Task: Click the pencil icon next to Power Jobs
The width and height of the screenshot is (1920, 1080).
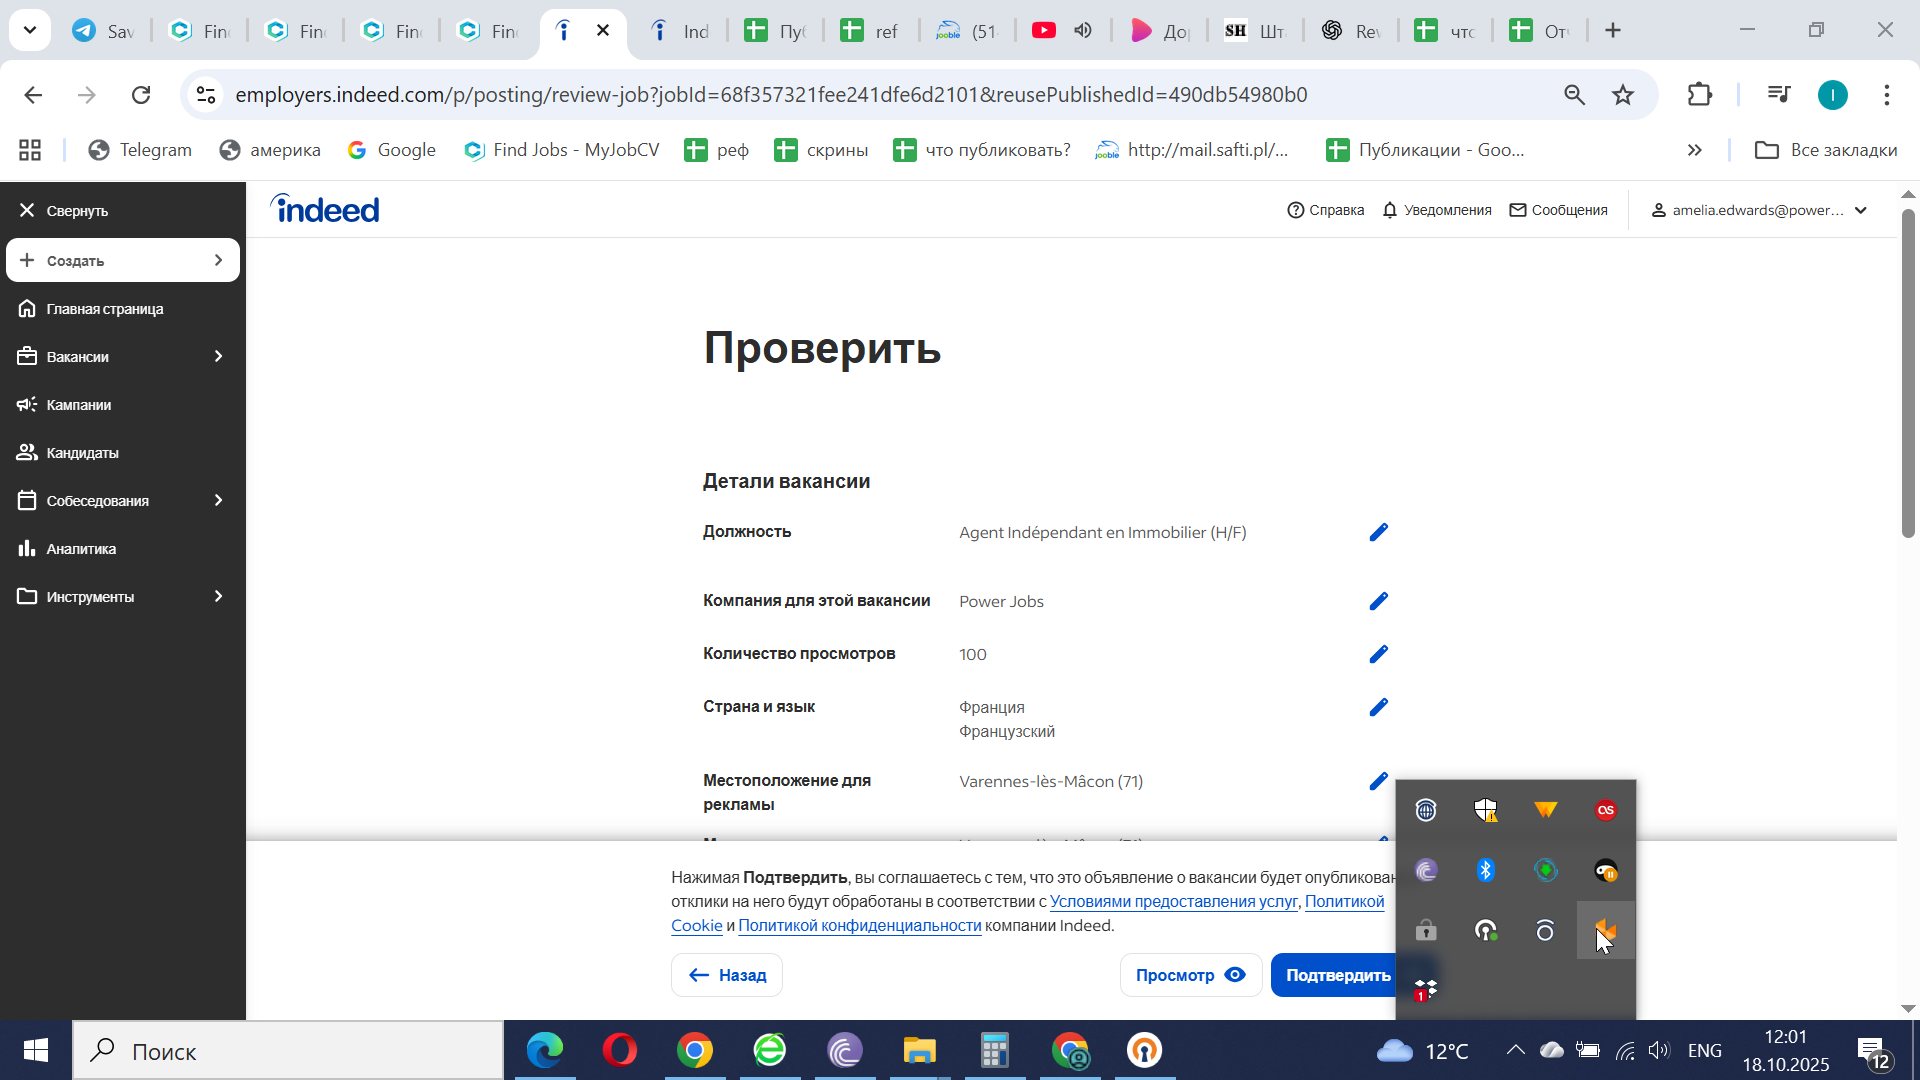Action: 1378,601
